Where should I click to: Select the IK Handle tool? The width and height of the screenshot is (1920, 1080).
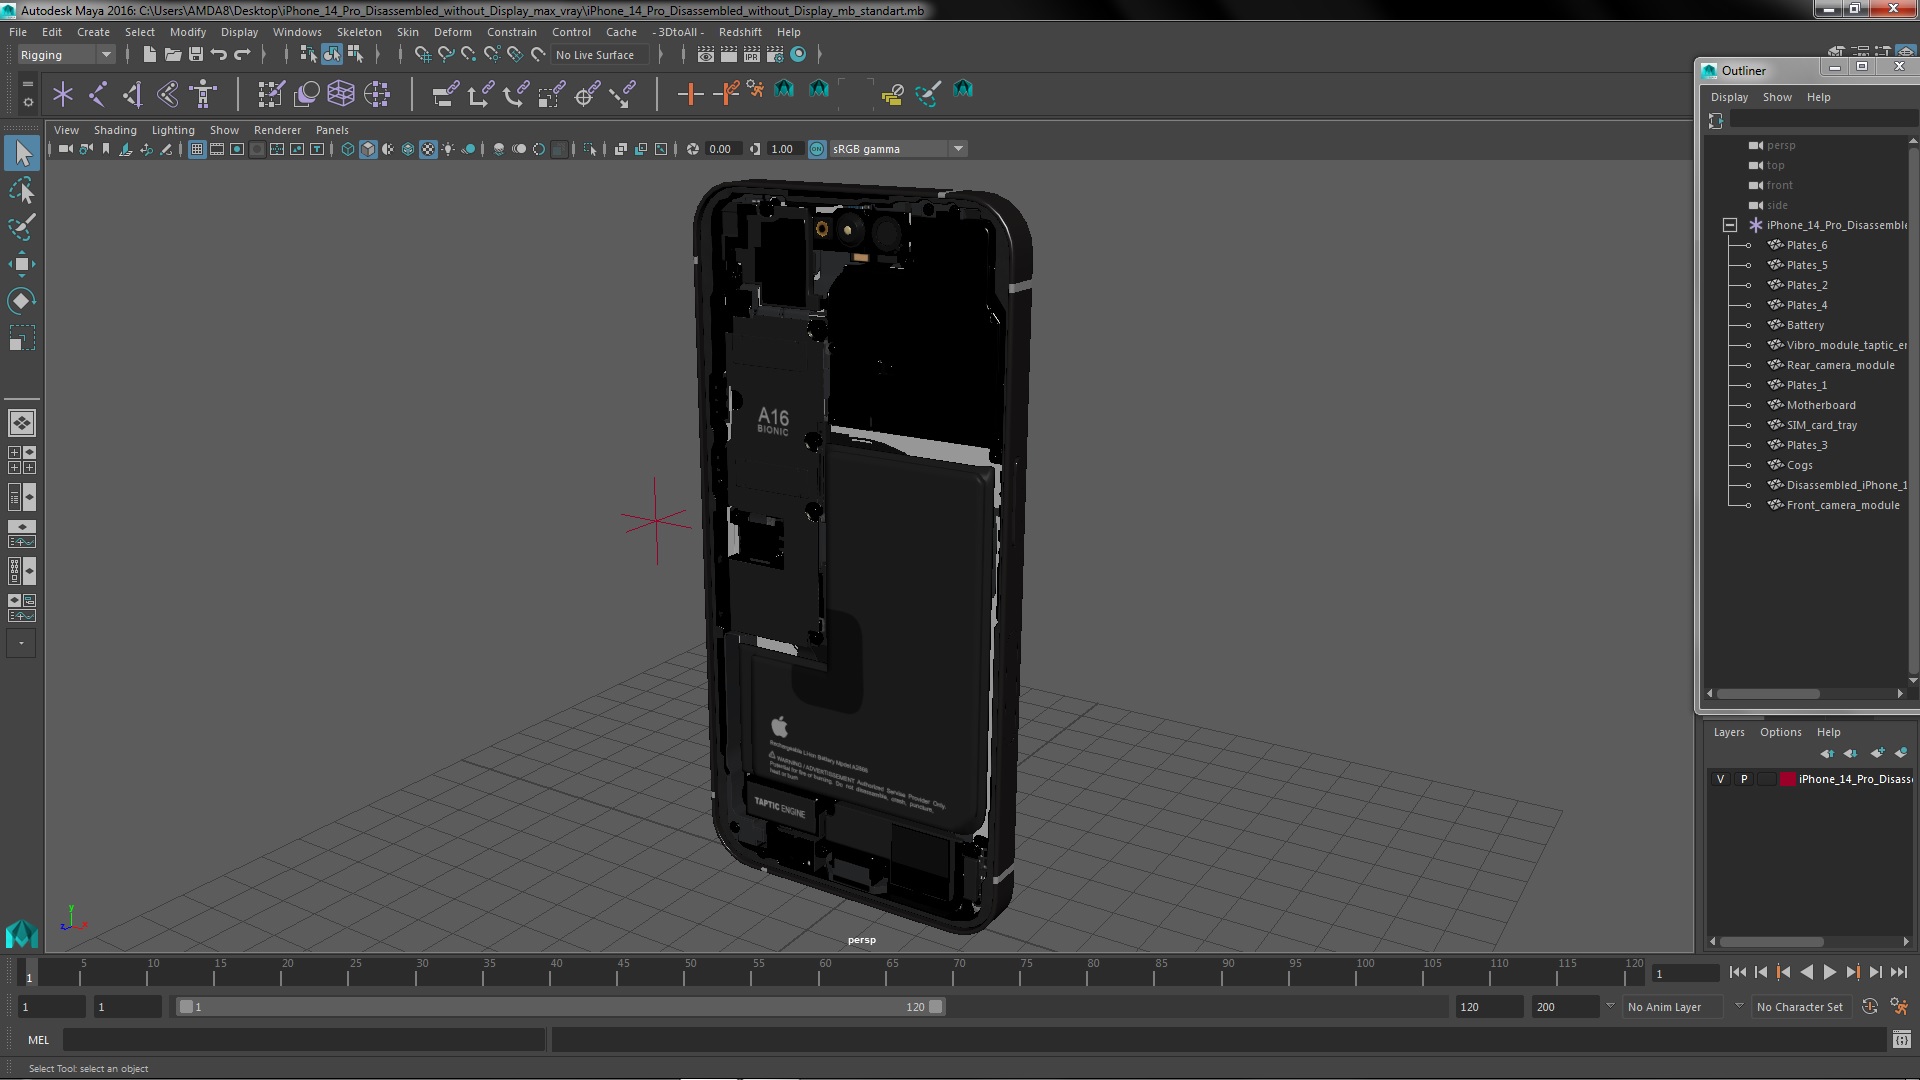coord(168,94)
